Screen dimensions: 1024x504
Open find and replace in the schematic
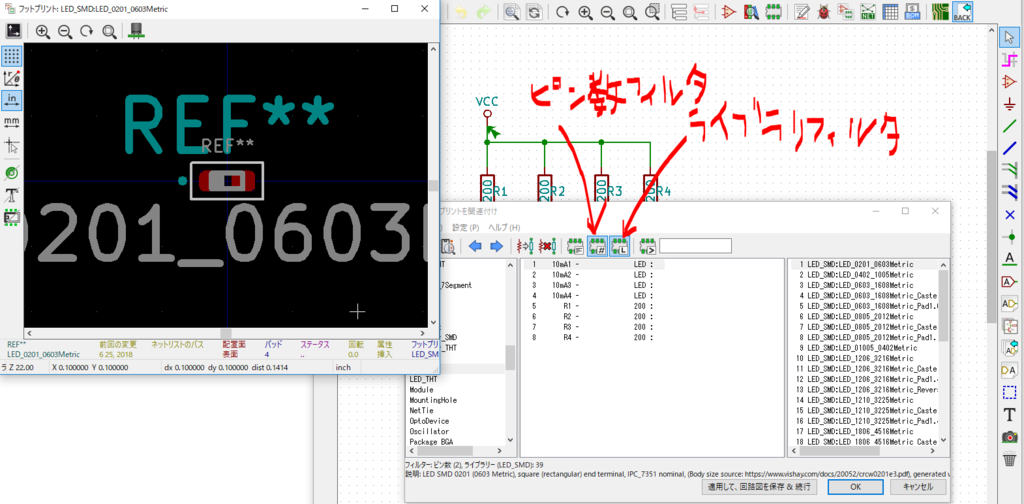coord(534,12)
